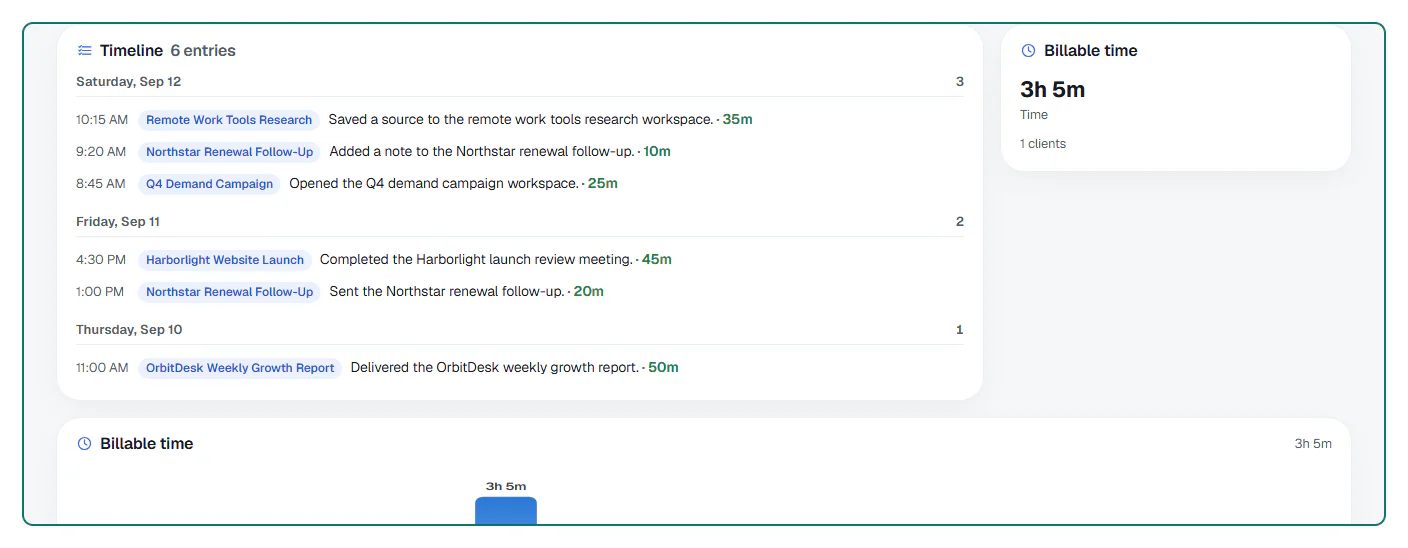
Task: Click the 'Friday, Sep 11' date header
Action: pyautogui.click(x=118, y=222)
